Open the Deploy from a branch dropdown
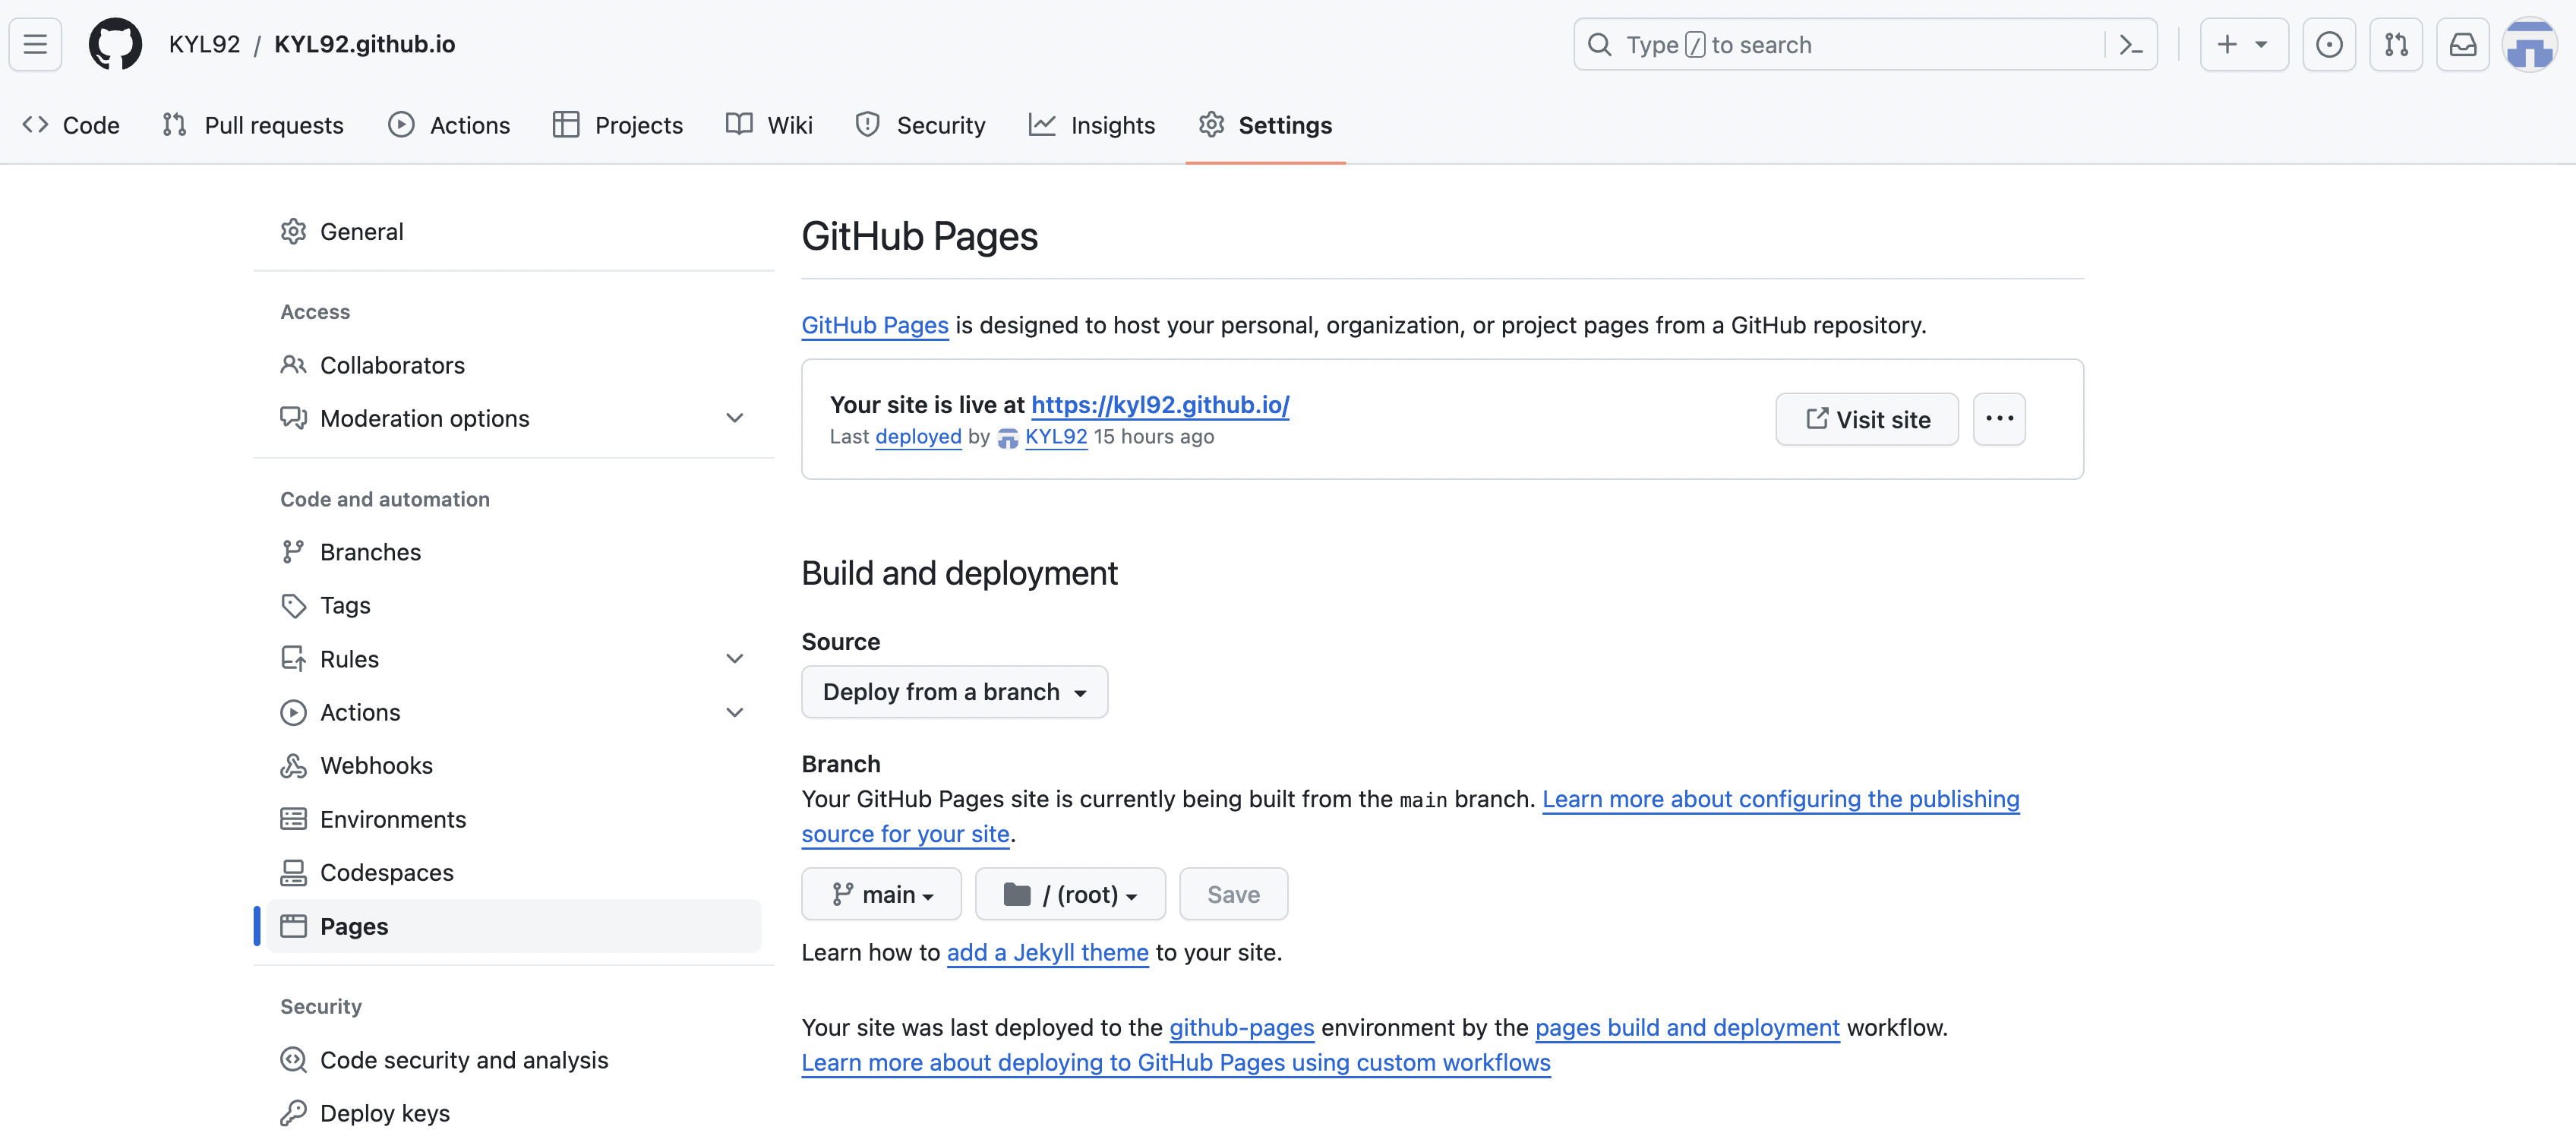This screenshot has width=2576, height=1136. (954, 692)
